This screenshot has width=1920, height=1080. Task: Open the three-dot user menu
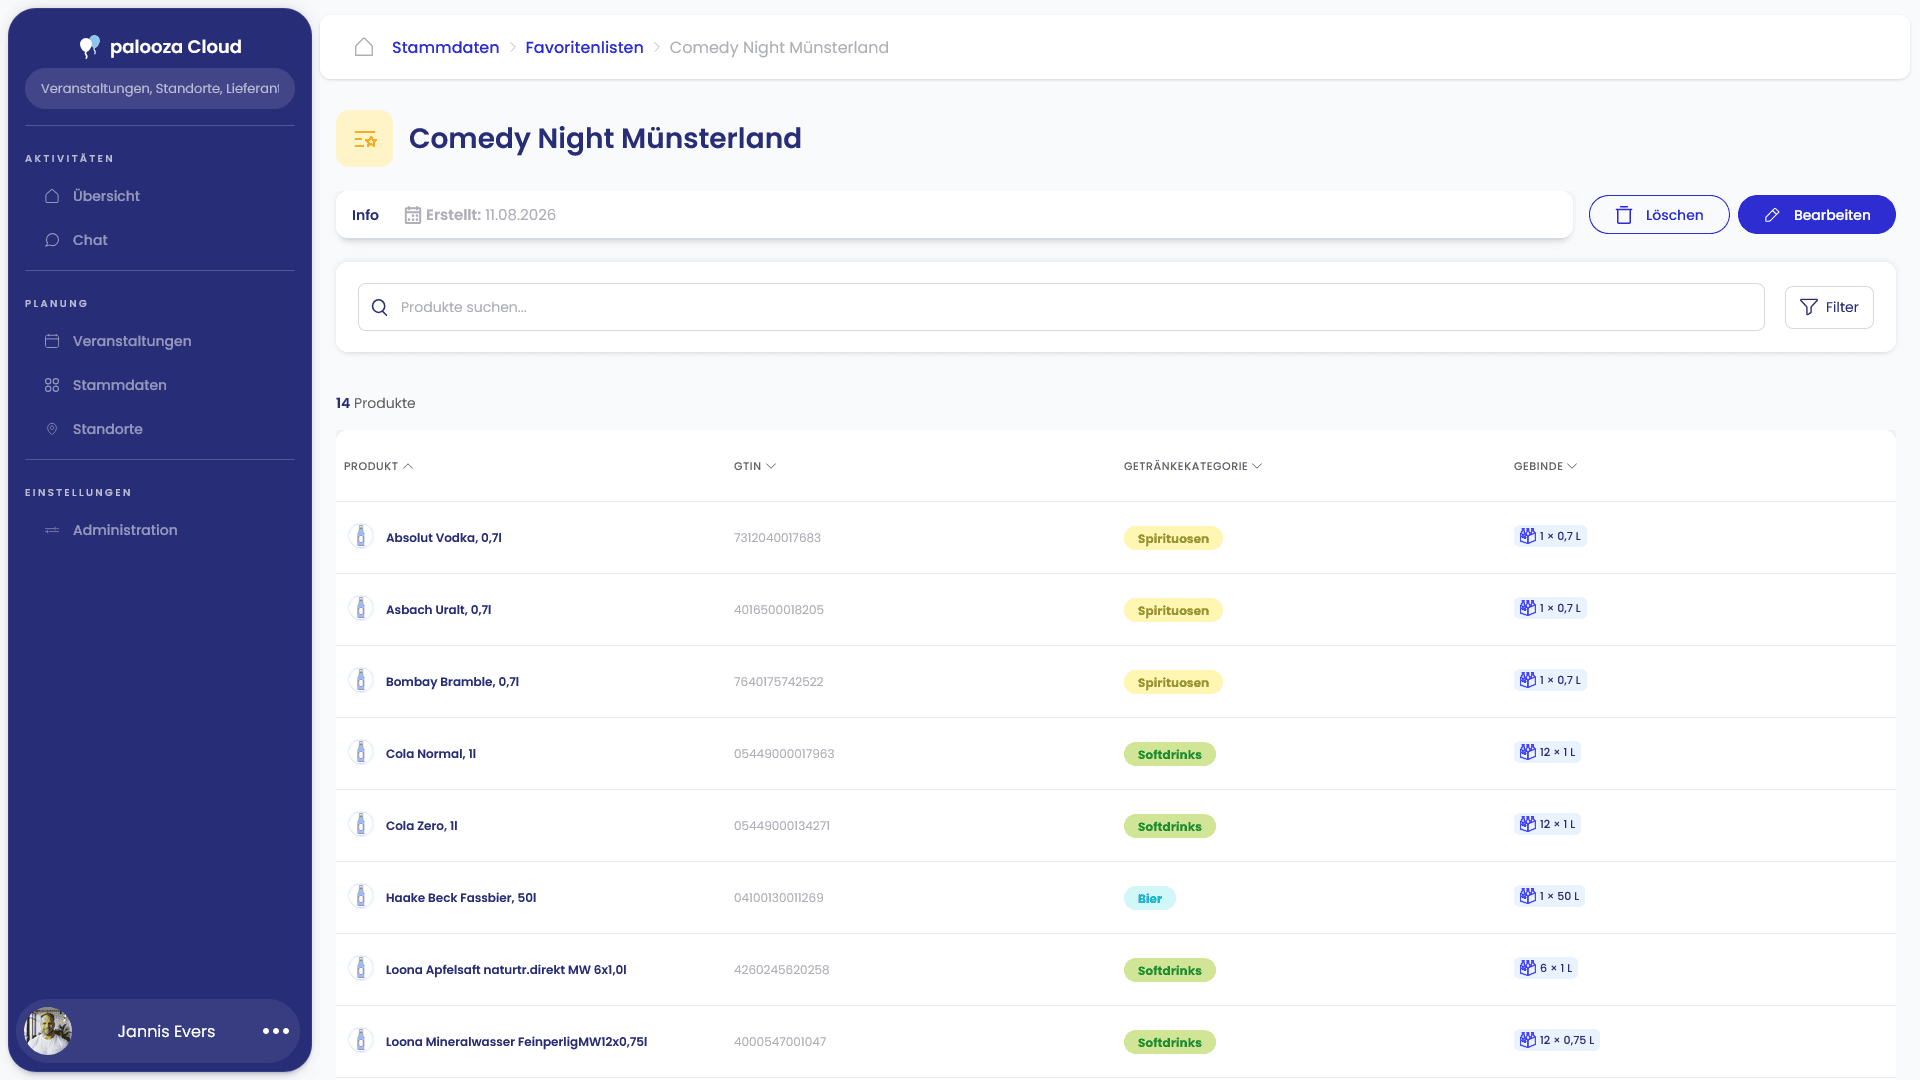point(276,1031)
